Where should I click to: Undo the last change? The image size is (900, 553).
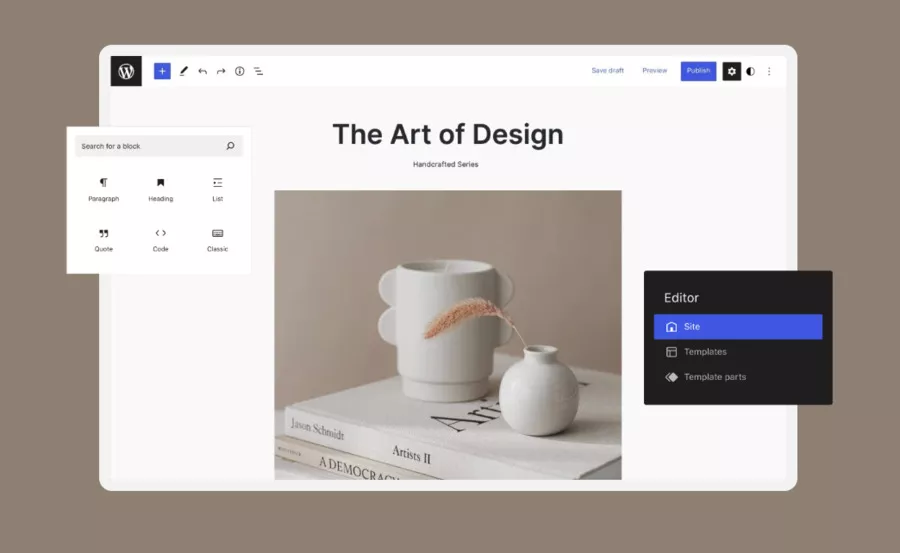[x=203, y=71]
